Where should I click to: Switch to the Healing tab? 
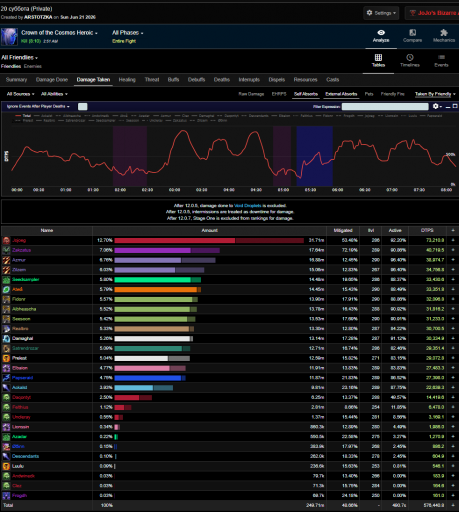[127, 80]
